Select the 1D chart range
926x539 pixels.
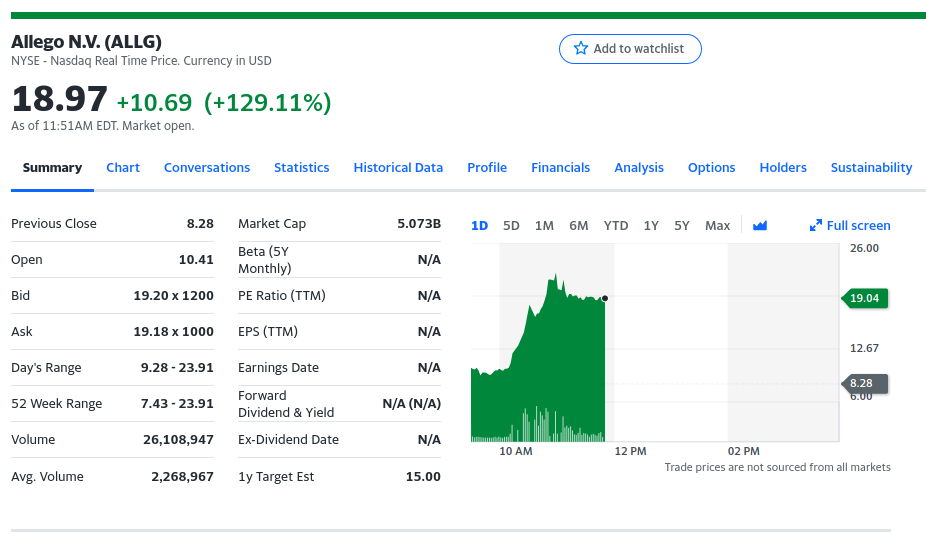(479, 226)
